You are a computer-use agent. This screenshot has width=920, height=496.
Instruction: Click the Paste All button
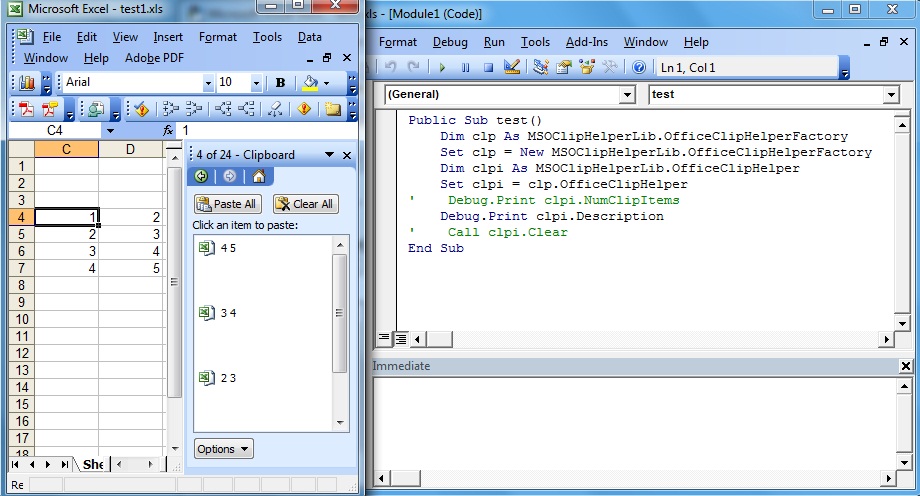coord(226,204)
